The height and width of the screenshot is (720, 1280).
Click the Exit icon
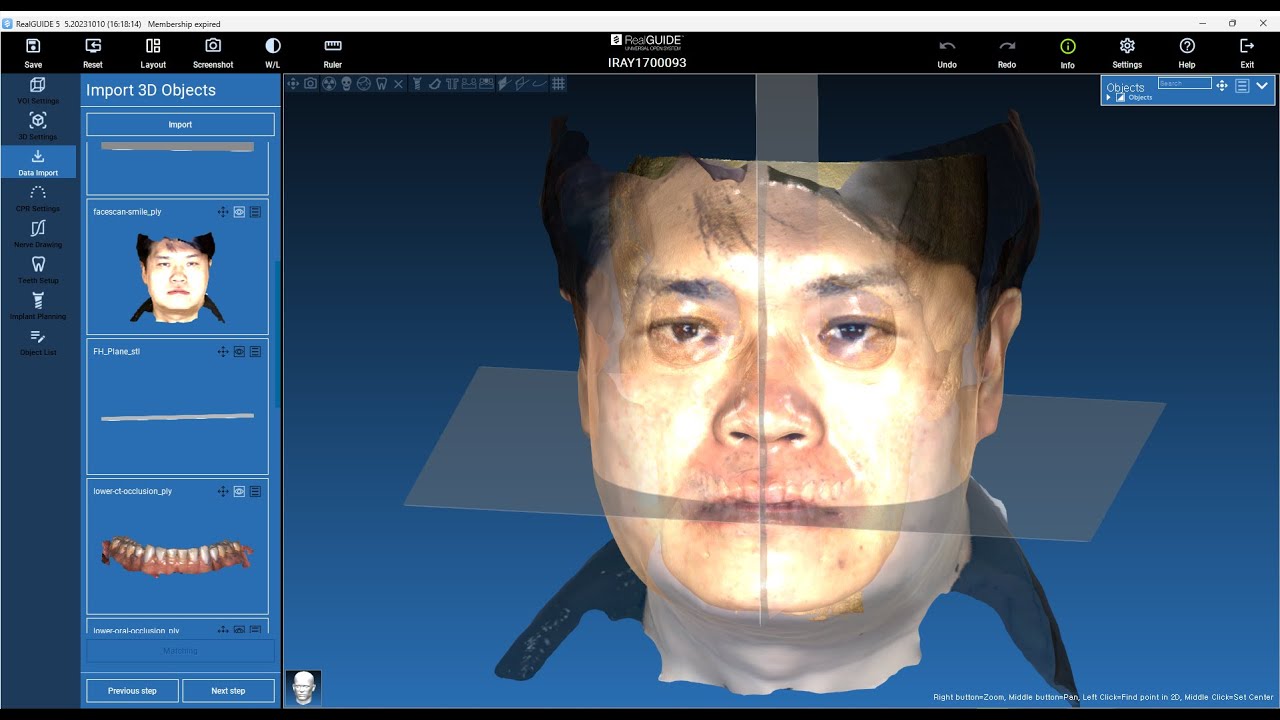(x=1247, y=46)
